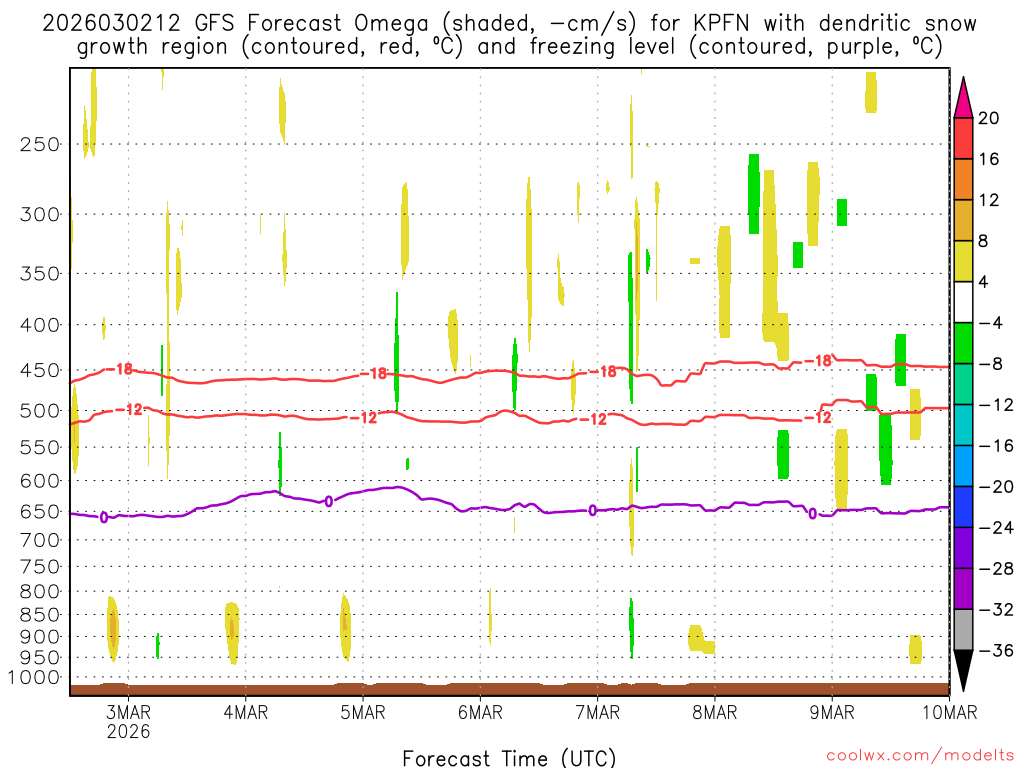1024x768 pixels.
Task: Click the magenta upward colorbar arrow tip
Action: (963, 98)
